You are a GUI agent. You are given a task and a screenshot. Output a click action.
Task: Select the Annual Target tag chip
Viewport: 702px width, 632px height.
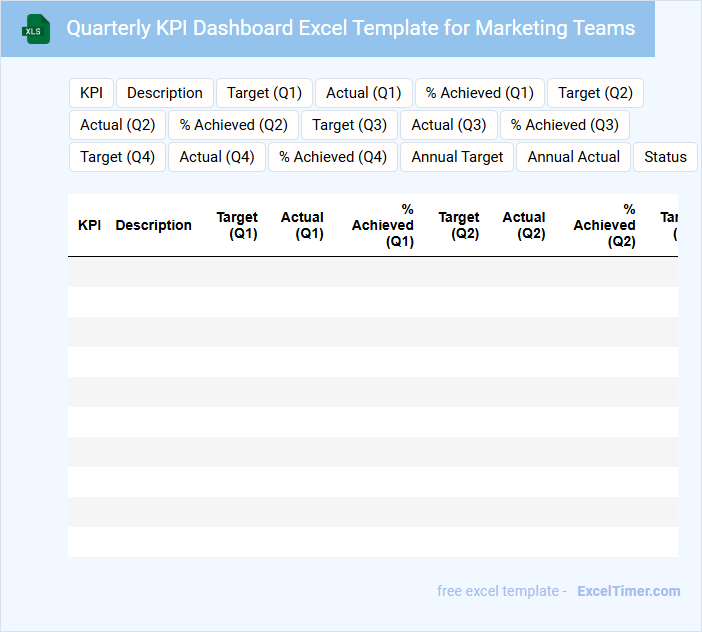457,157
